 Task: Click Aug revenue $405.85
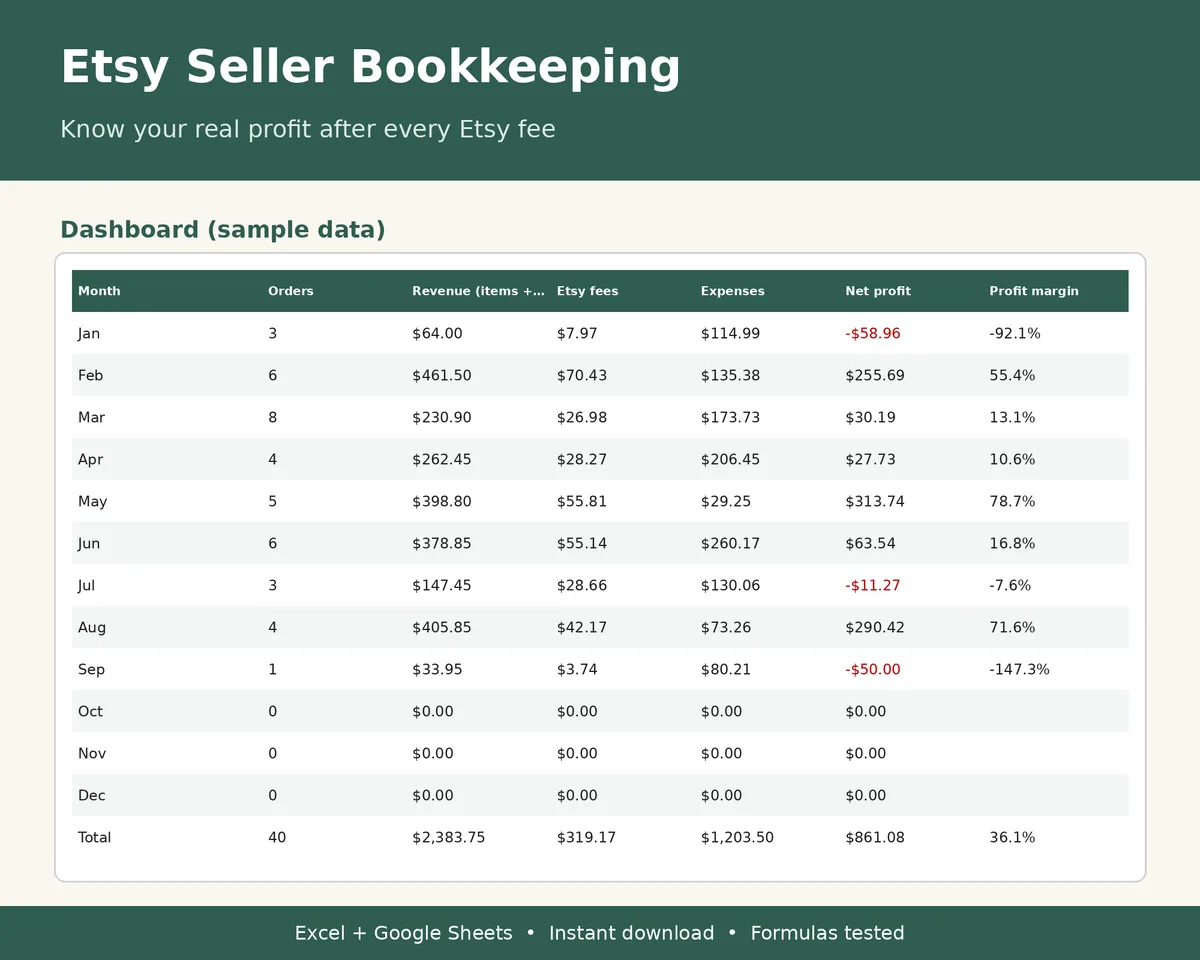click(441, 628)
